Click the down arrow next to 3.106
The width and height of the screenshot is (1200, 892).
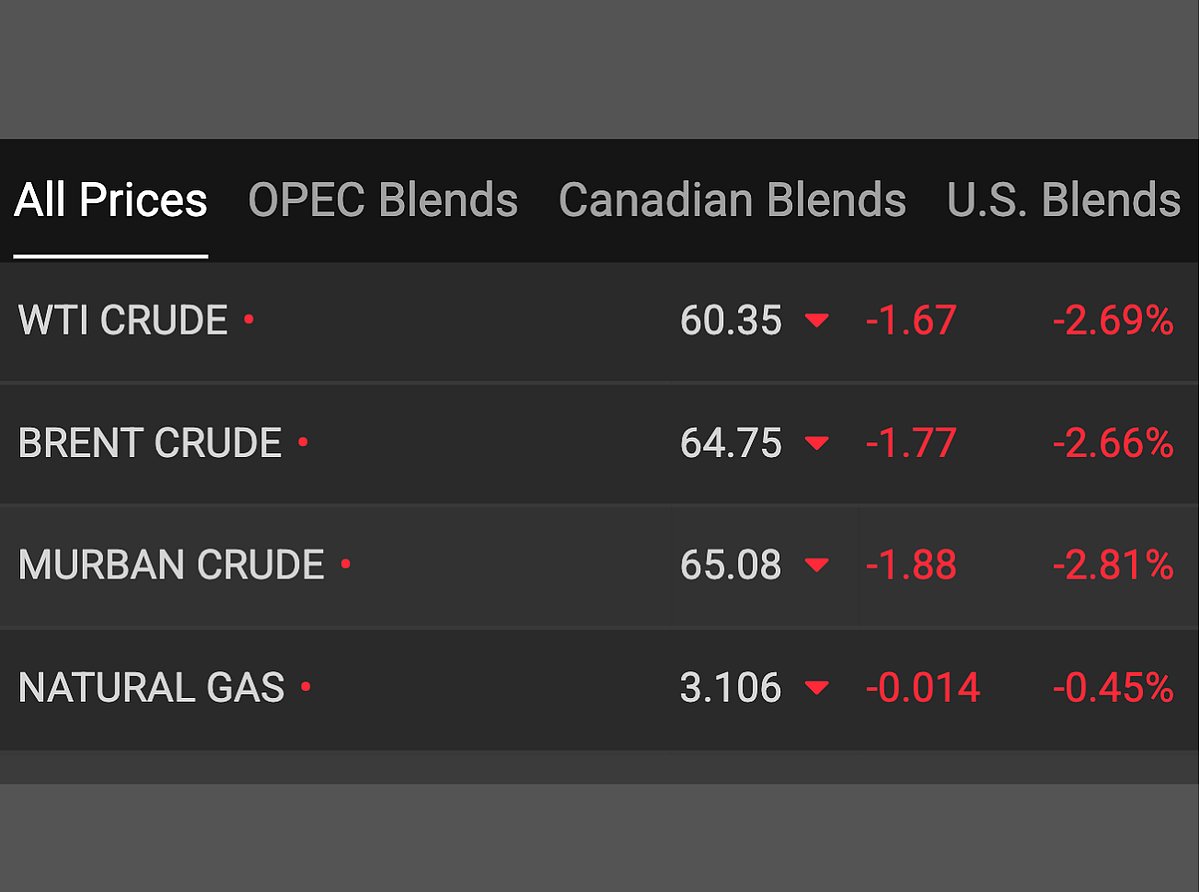coord(817,688)
